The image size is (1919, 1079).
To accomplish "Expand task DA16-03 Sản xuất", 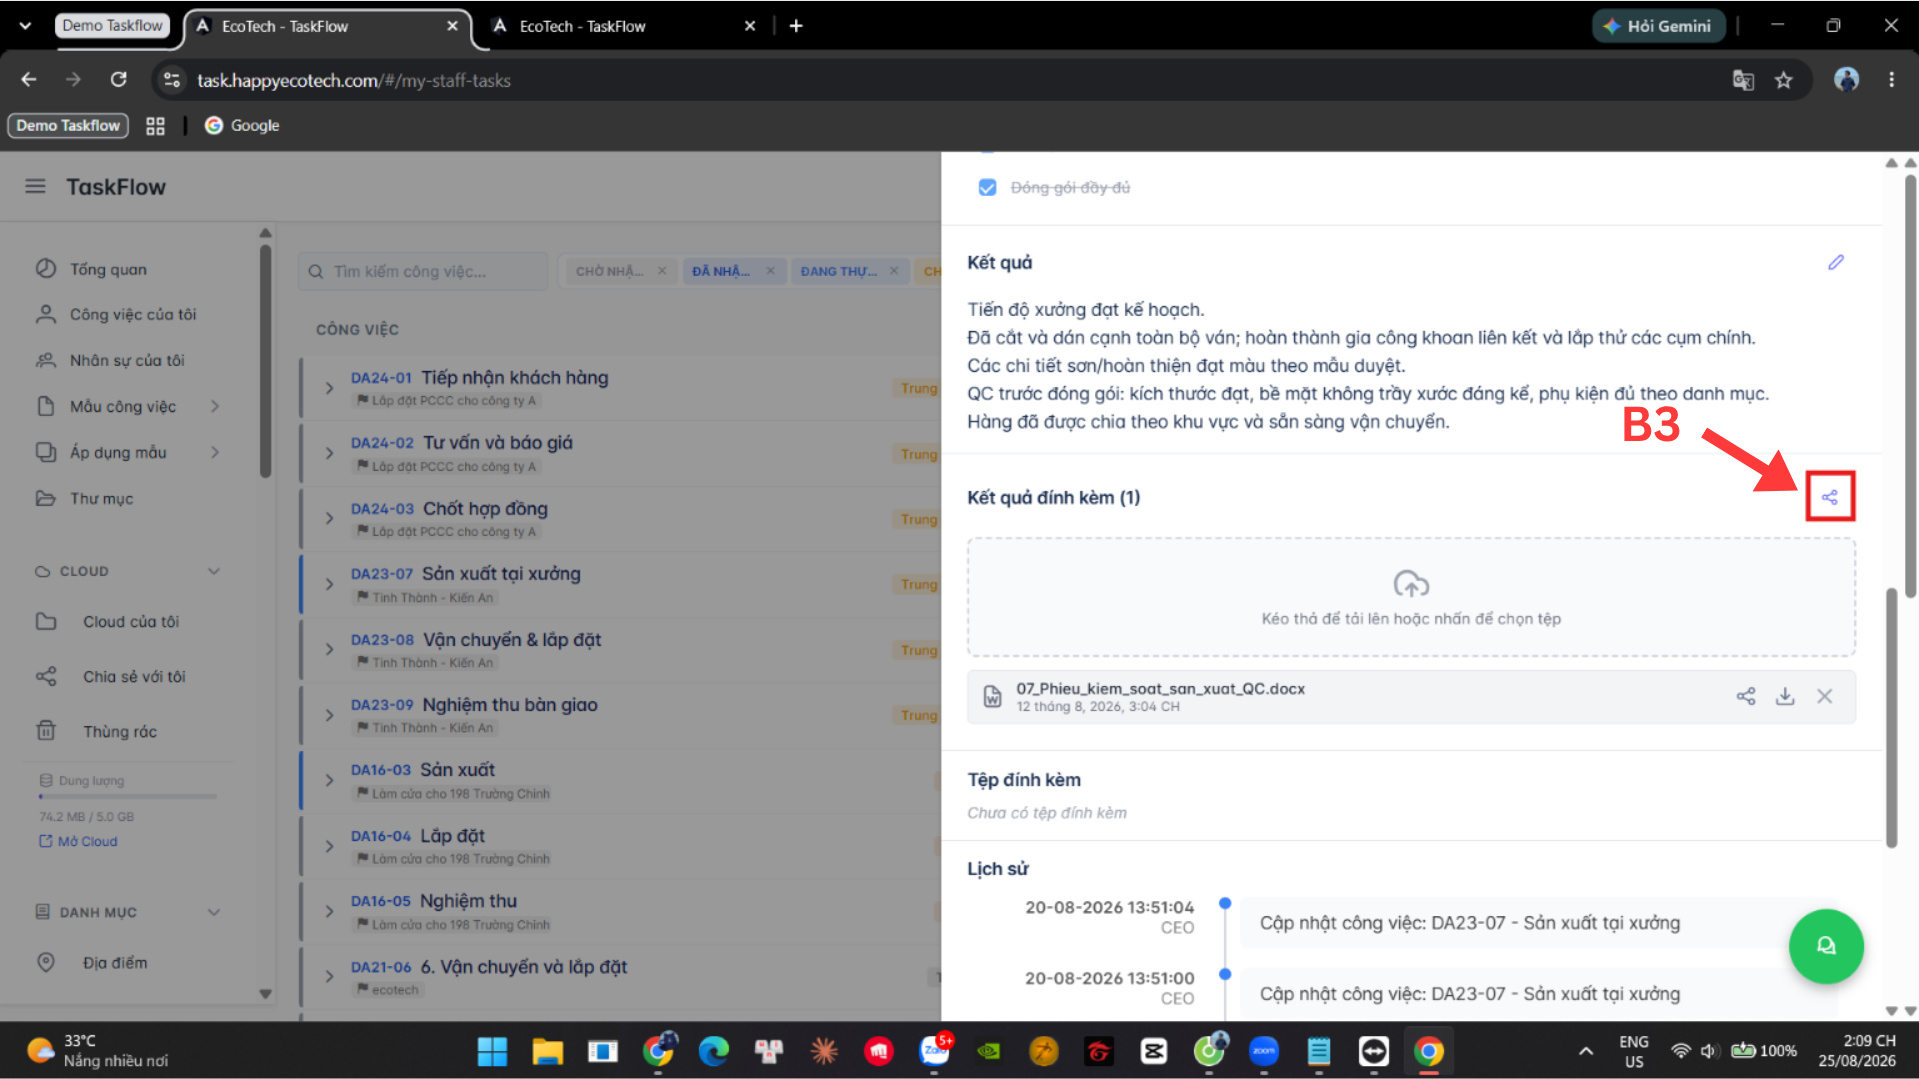I will (329, 780).
